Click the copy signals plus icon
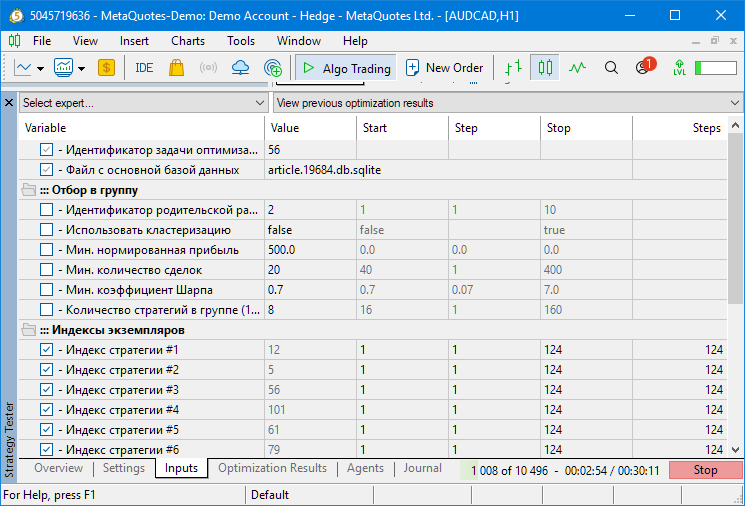Viewport: 745px width, 506px height. coord(273,68)
